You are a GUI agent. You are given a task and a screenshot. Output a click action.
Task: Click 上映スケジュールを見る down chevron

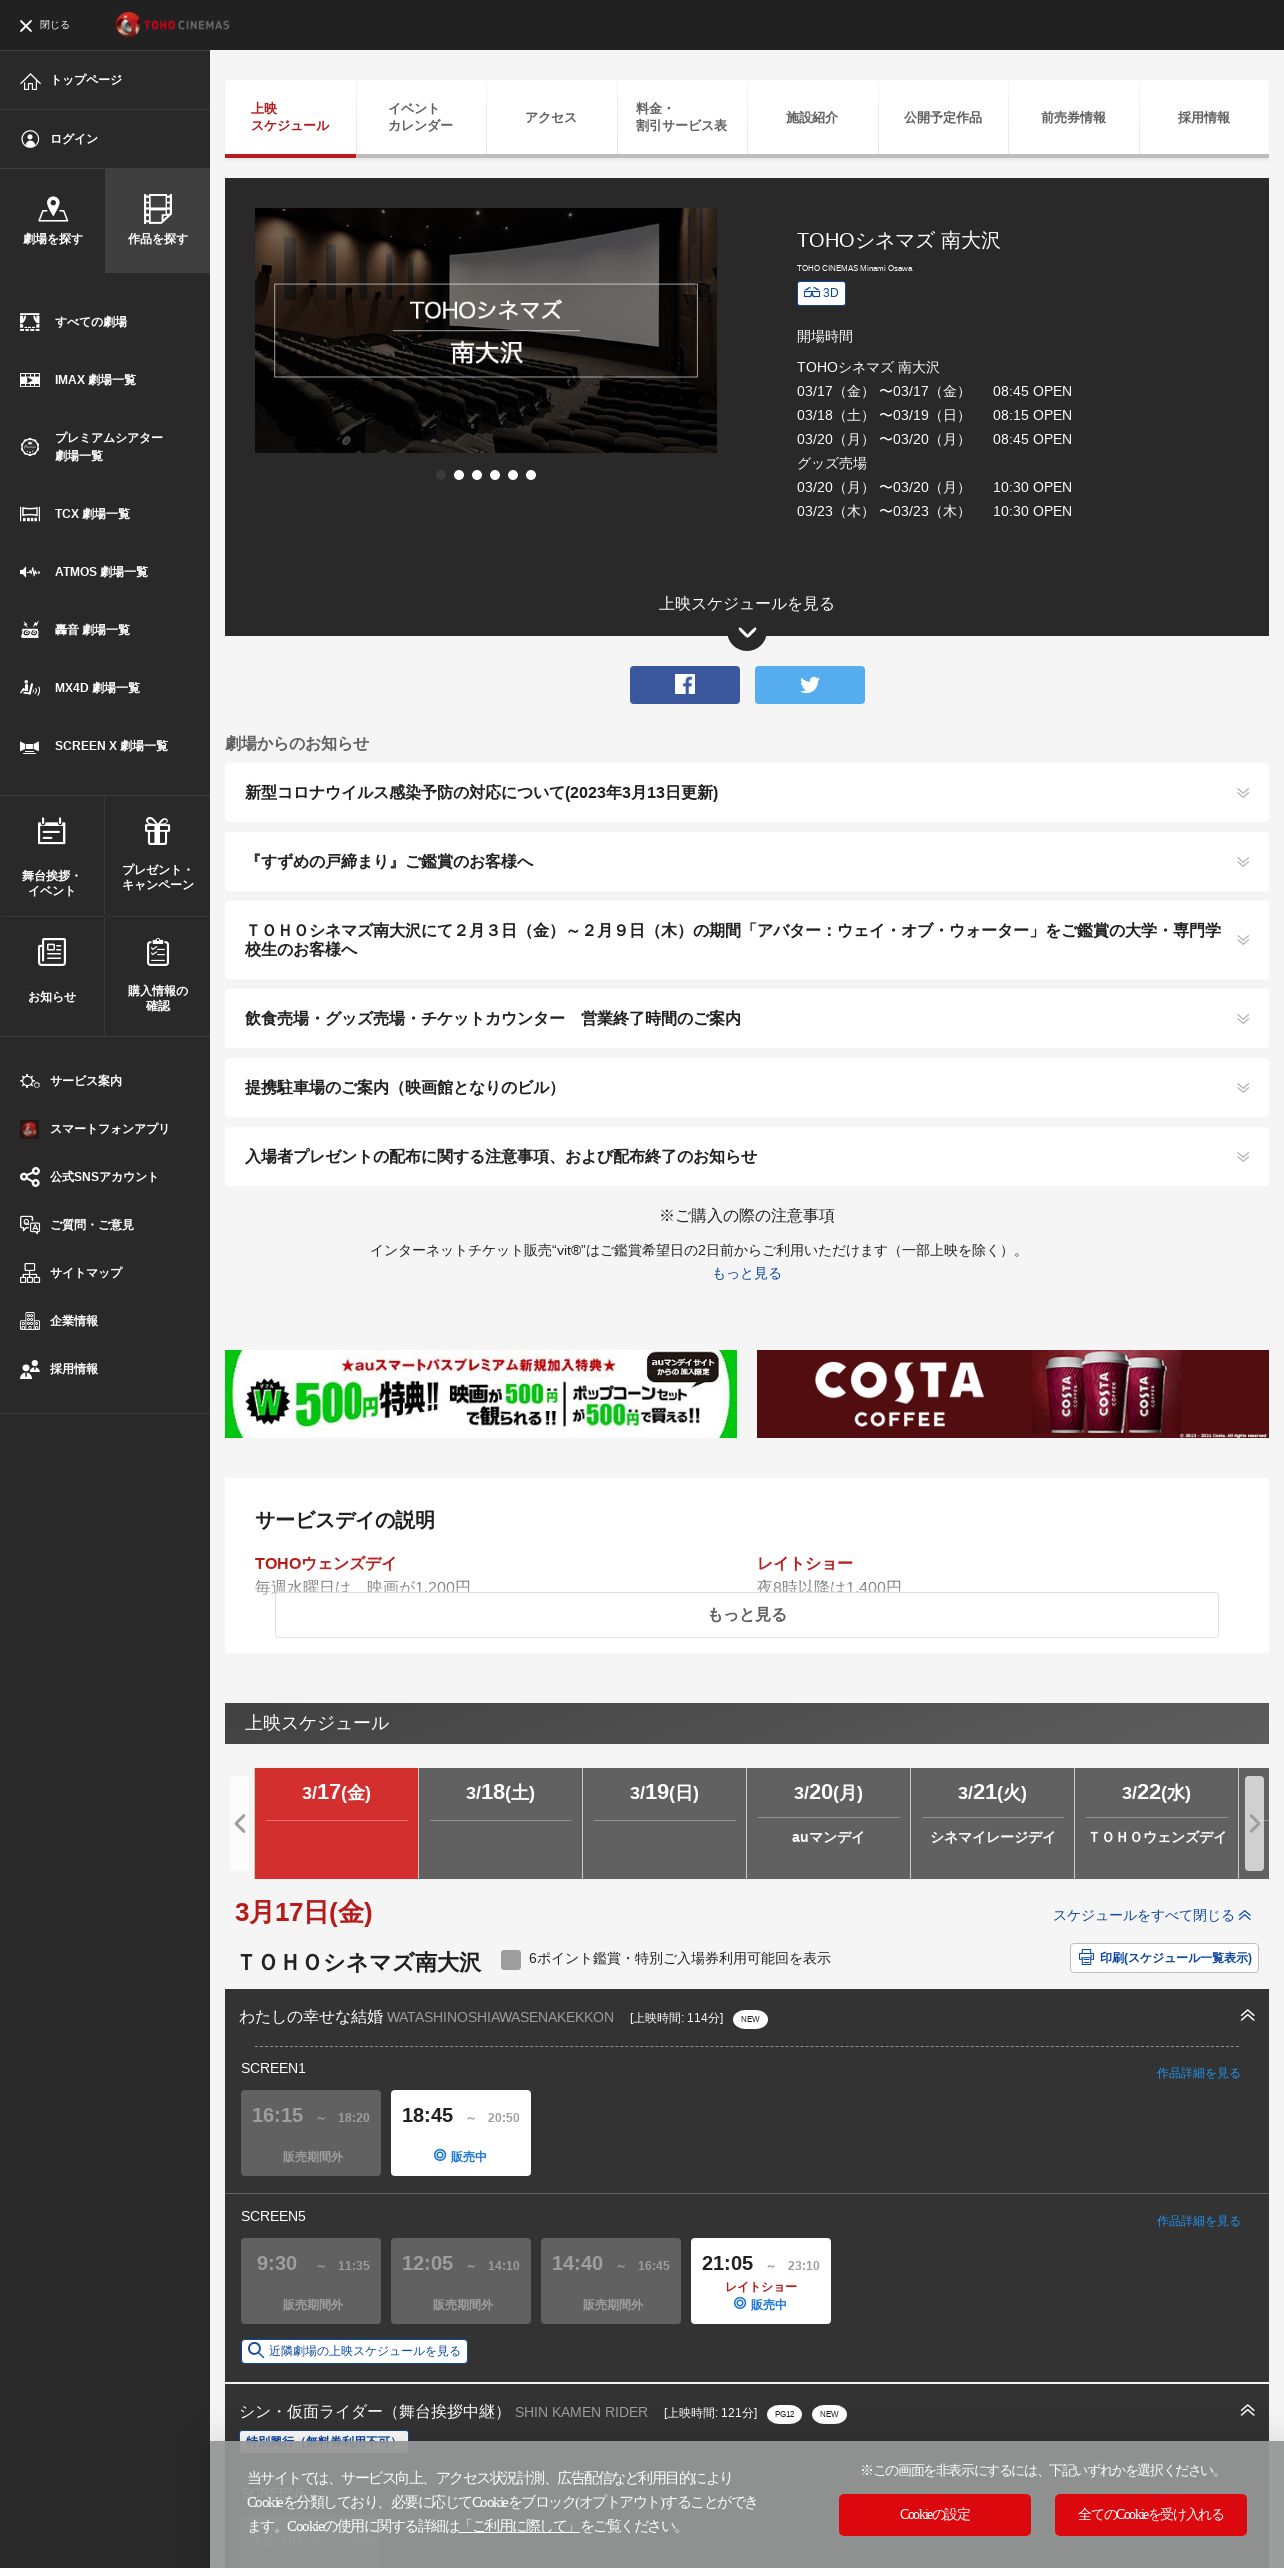[x=747, y=632]
